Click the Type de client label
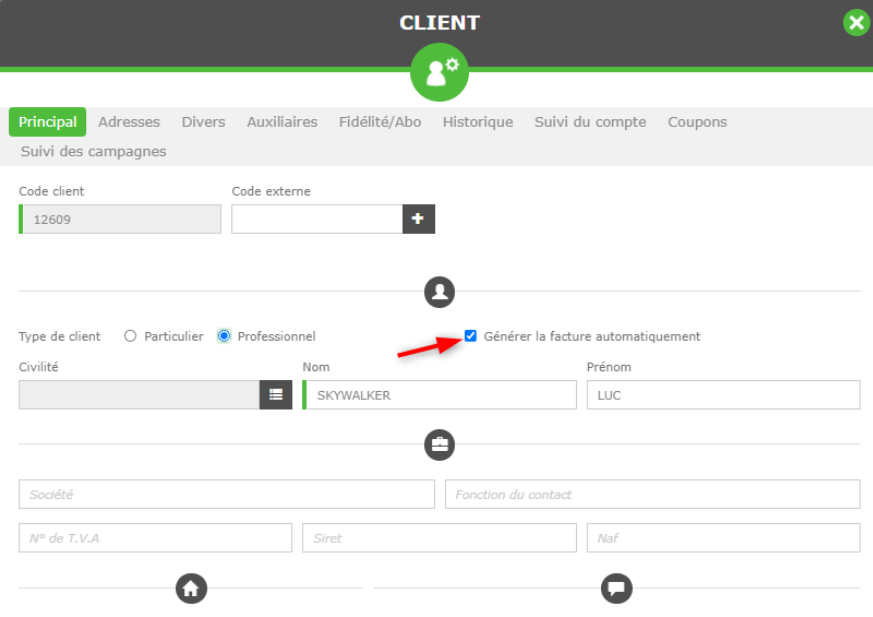The image size is (873, 617). tap(60, 336)
